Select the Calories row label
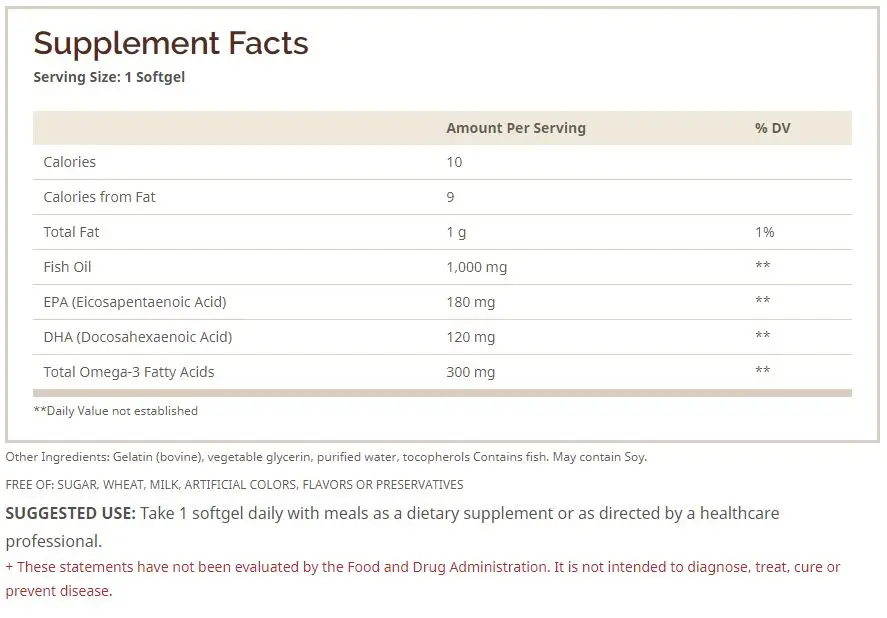Screen dimensions: 887x618 (x=70, y=162)
